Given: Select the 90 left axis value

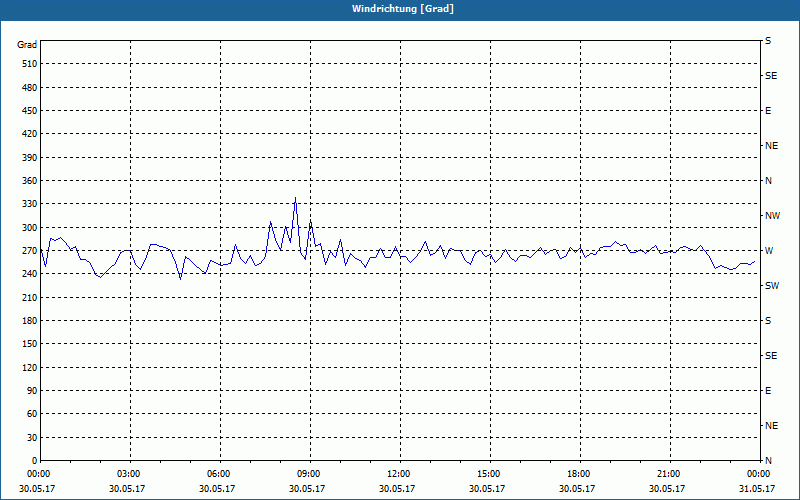Looking at the screenshot, I should point(31,391).
